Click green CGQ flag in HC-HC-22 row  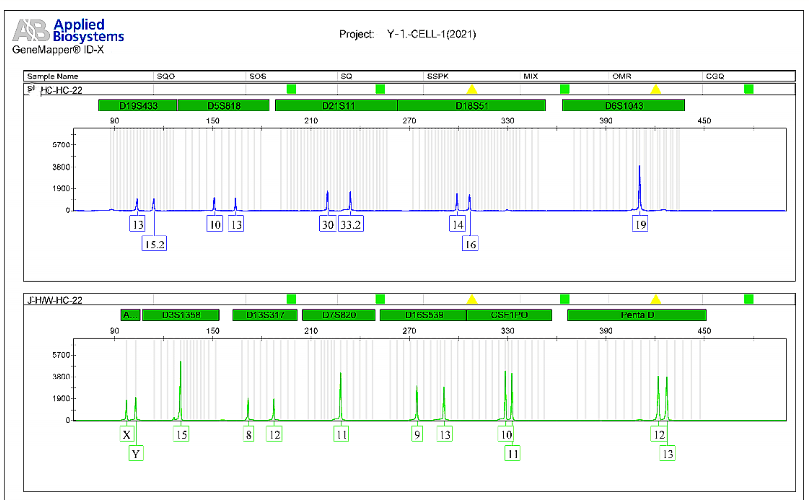point(748,90)
